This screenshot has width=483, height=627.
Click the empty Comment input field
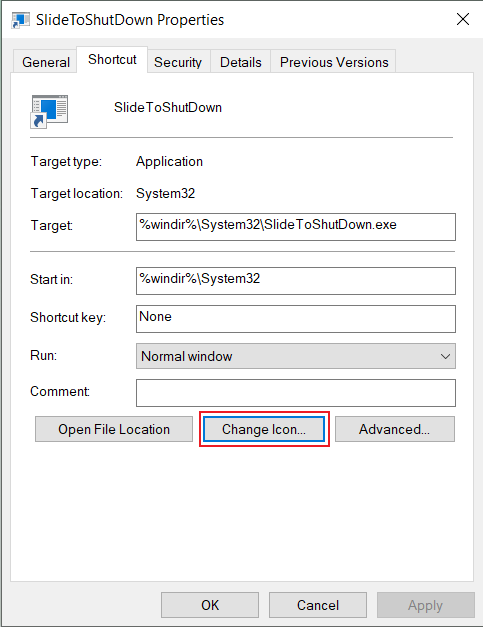coord(295,393)
